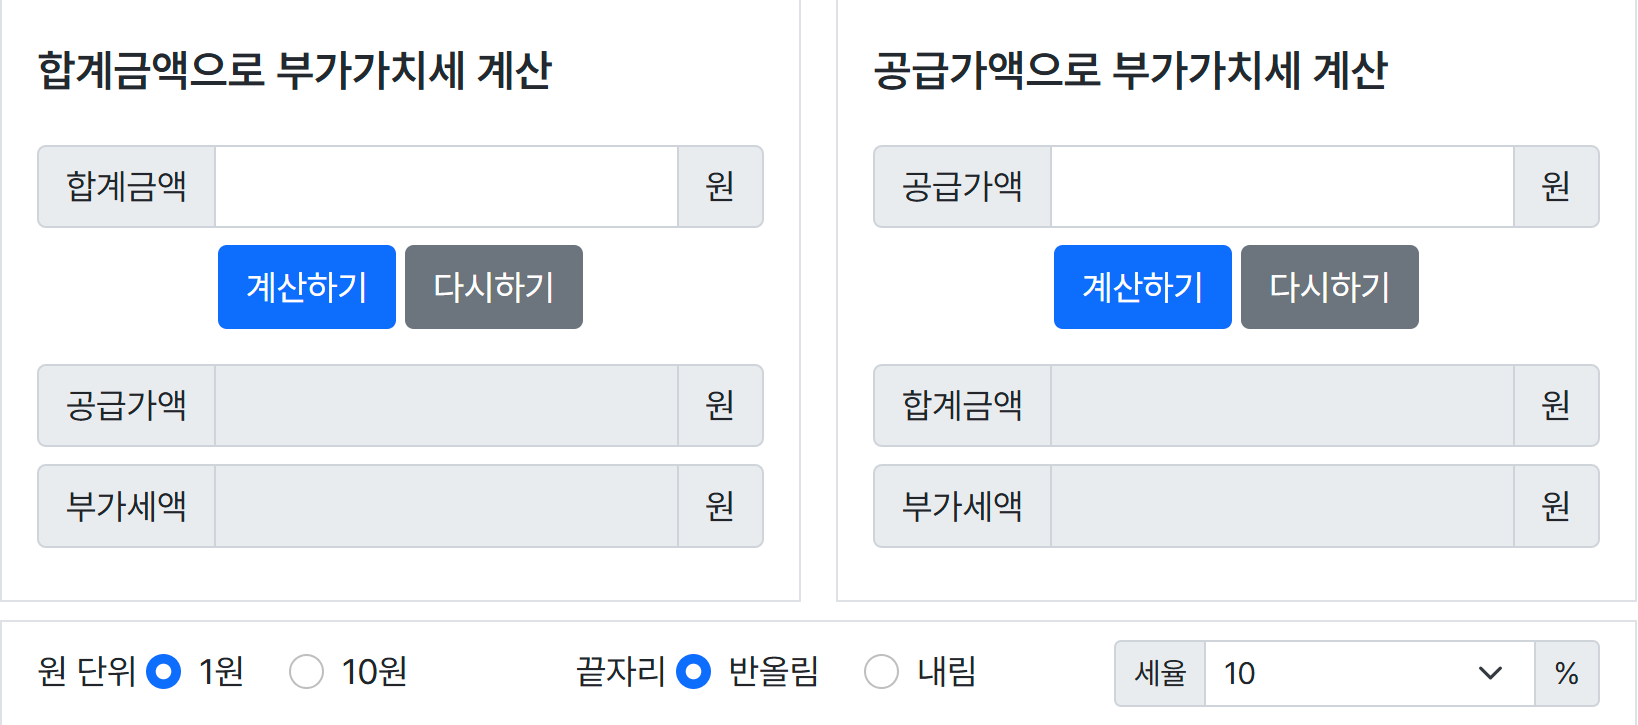
Task: Click the right panel 부가세액 result field
Action: coord(1282,506)
